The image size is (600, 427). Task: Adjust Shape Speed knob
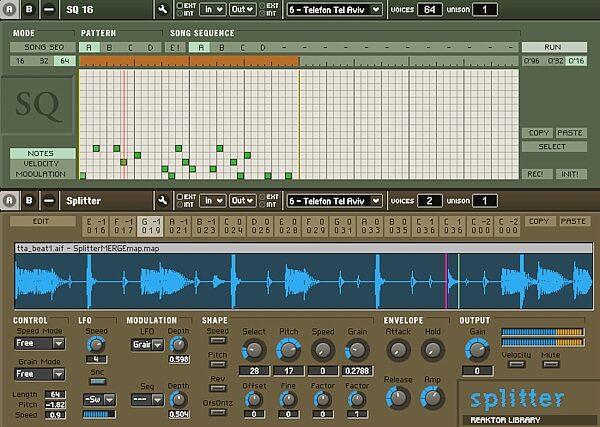[323, 350]
